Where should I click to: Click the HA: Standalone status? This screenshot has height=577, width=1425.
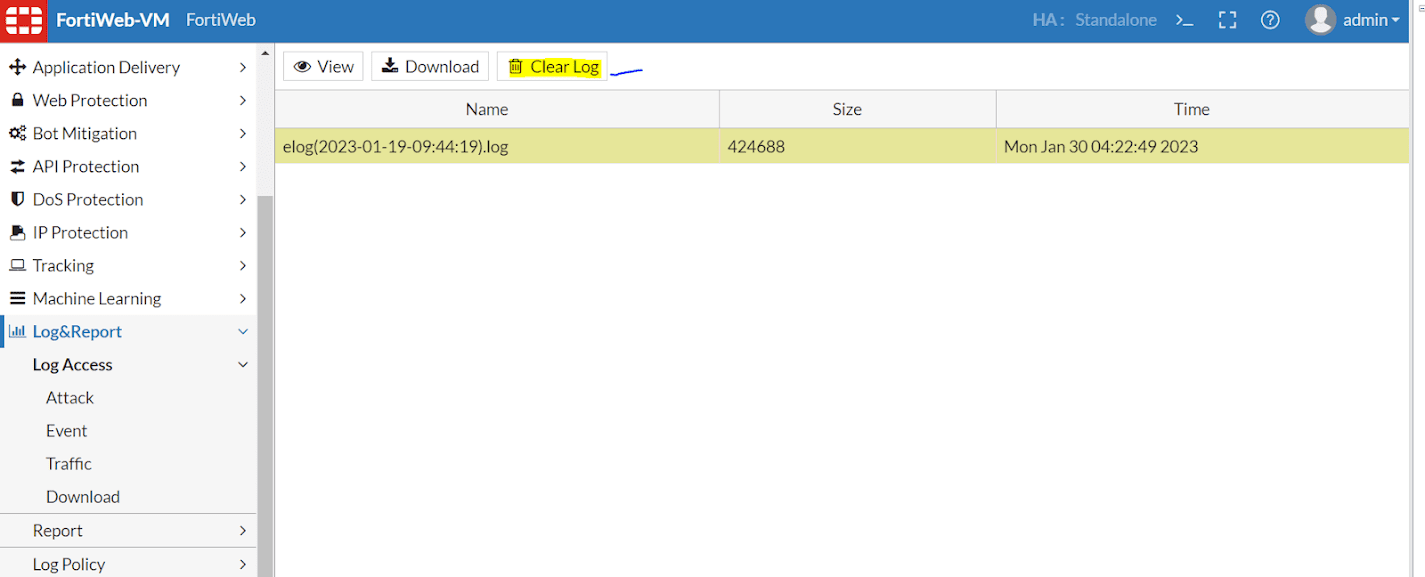(x=1095, y=20)
